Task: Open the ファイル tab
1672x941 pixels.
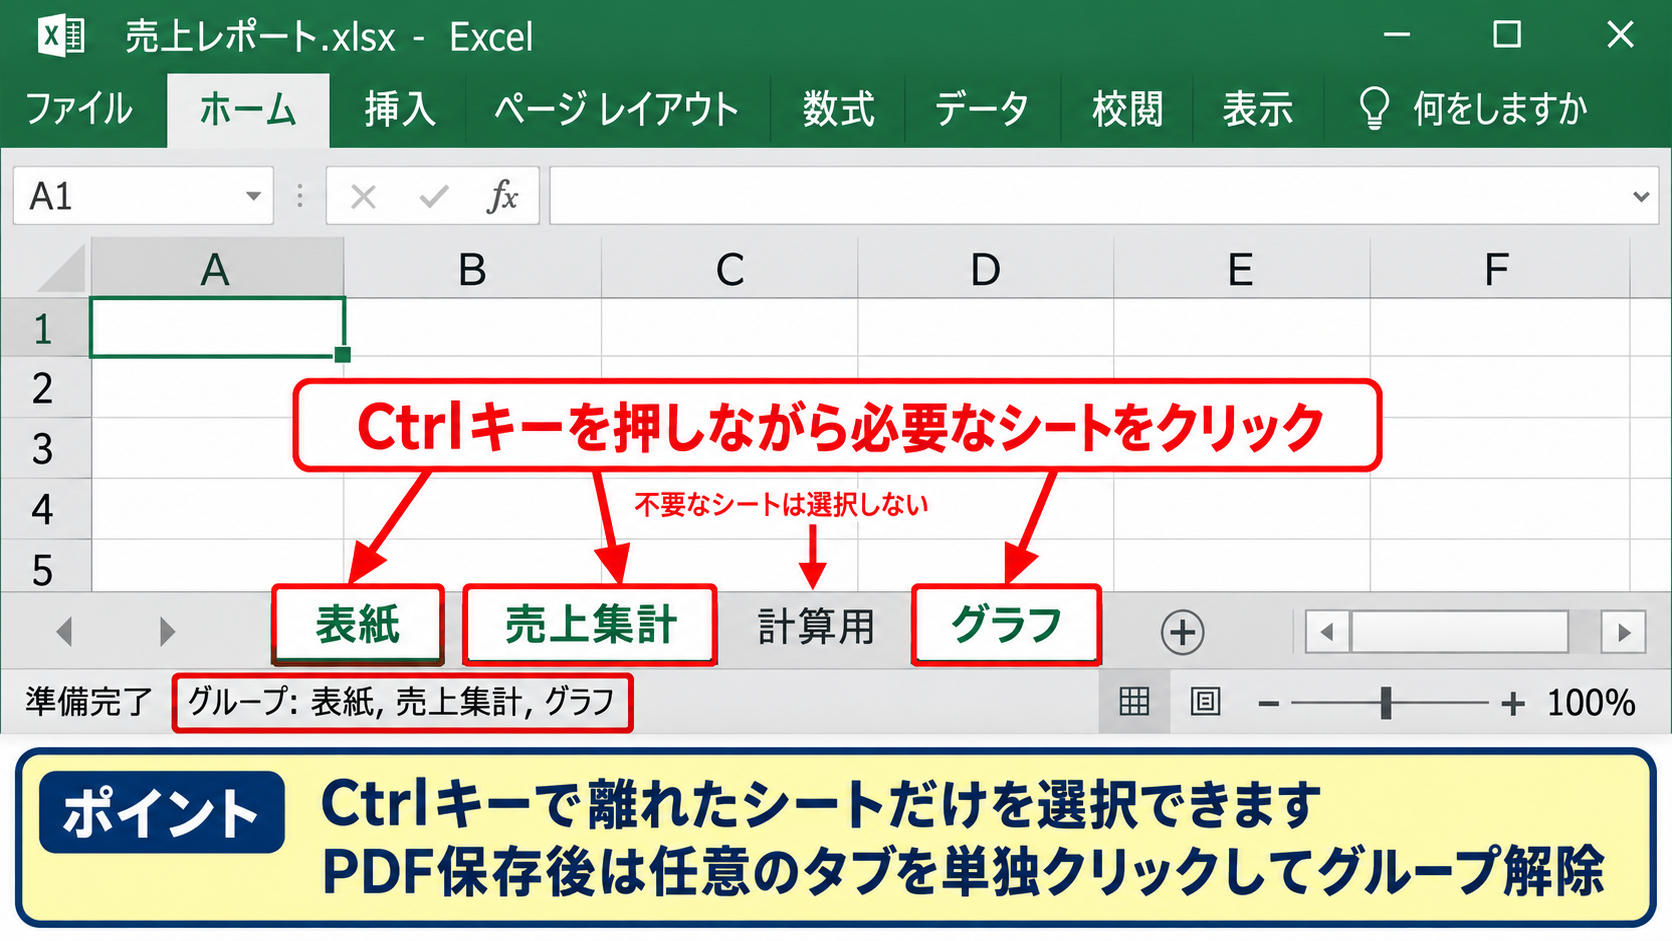Action: tap(78, 109)
